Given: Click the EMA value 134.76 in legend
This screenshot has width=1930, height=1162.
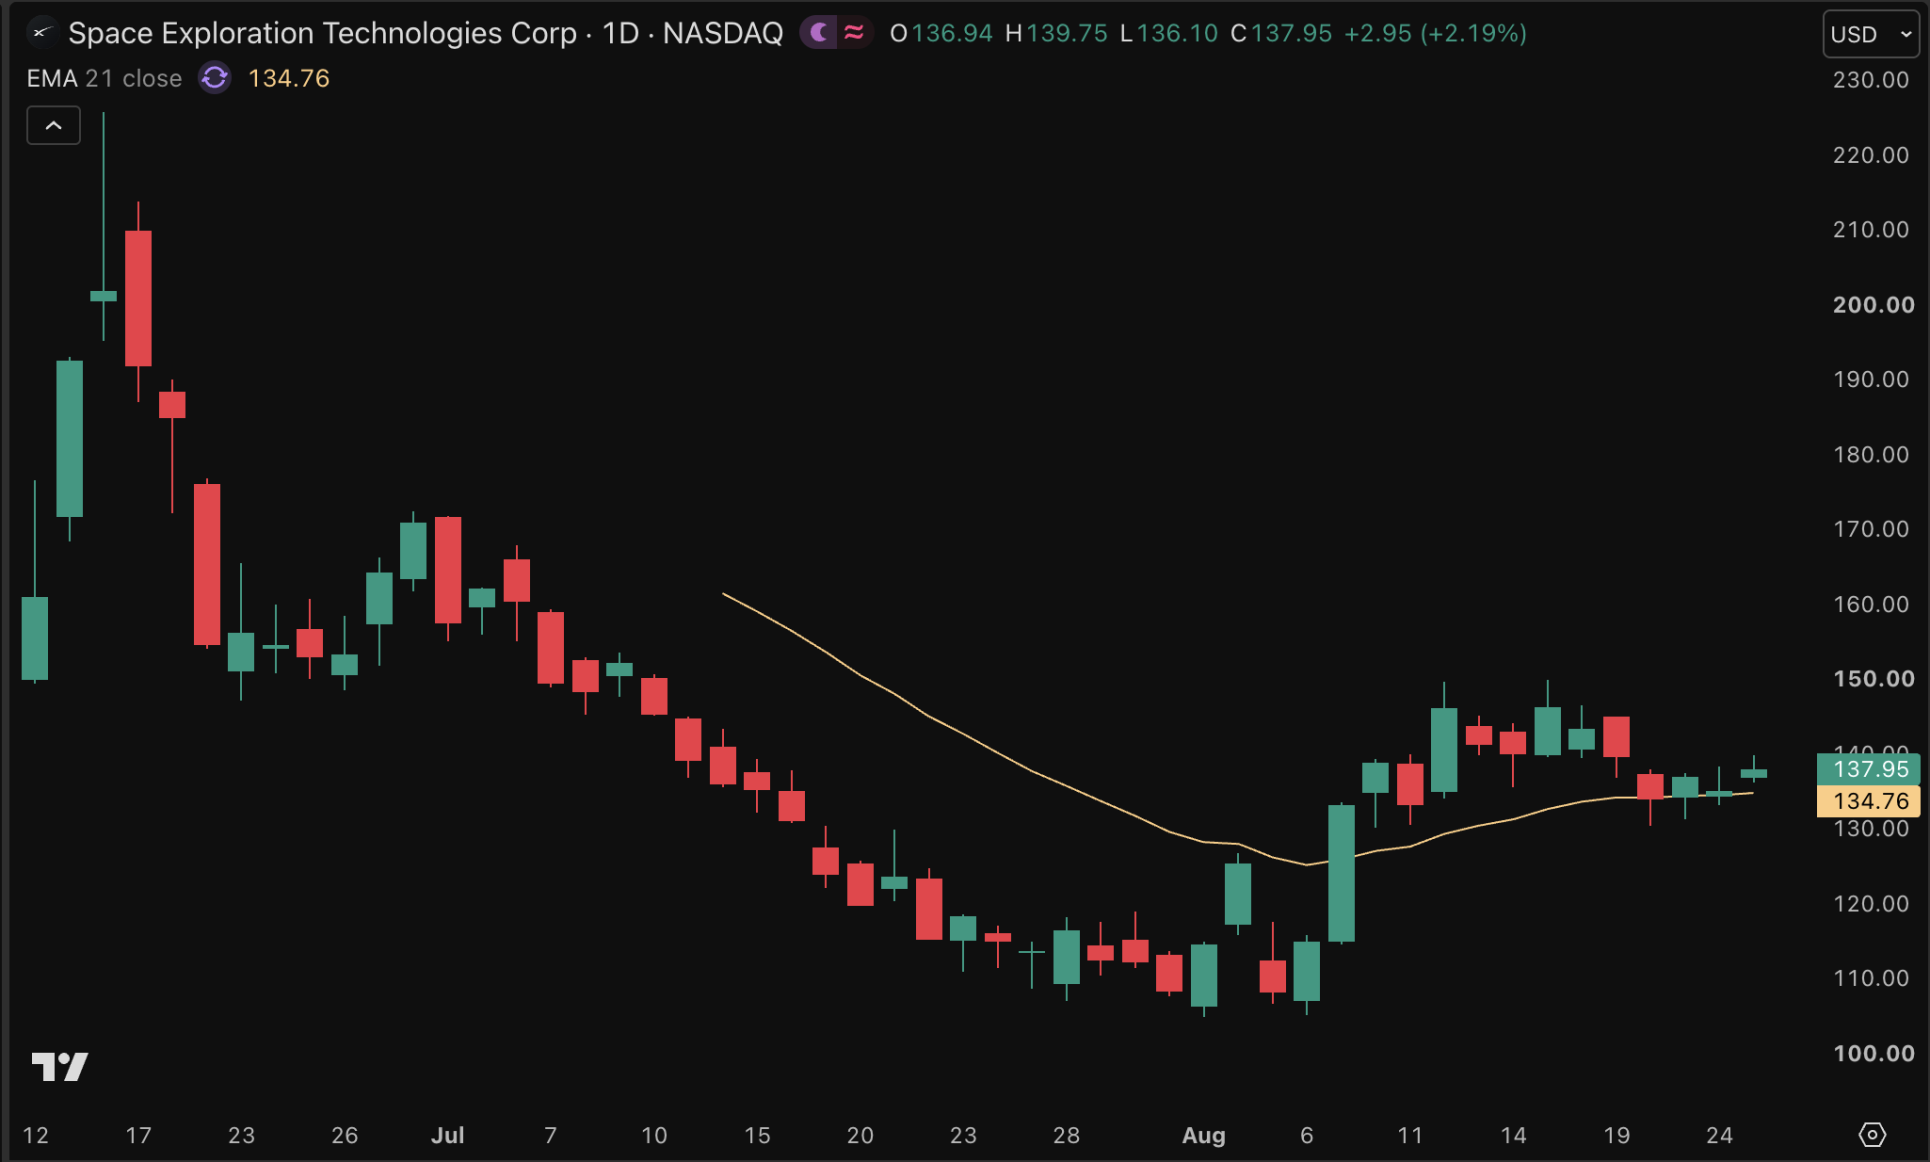Looking at the screenshot, I should (289, 78).
